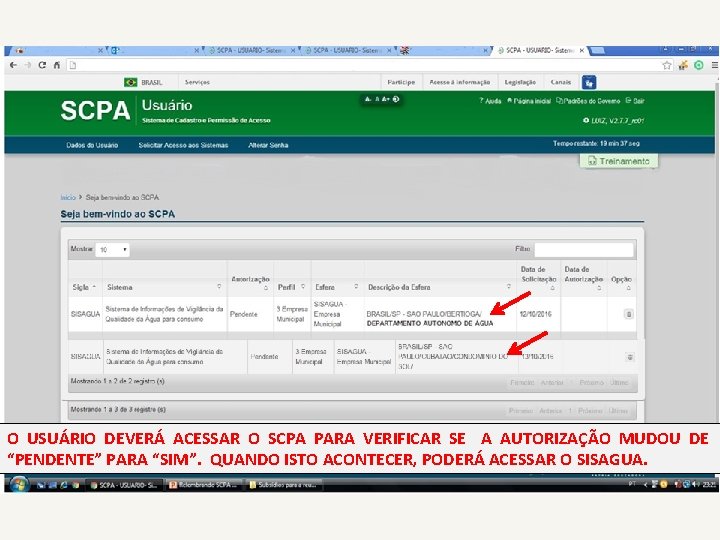This screenshot has height=540, width=720.
Task: Delete the 12/10/2016 BERTIOGA request row
Action: point(629,314)
